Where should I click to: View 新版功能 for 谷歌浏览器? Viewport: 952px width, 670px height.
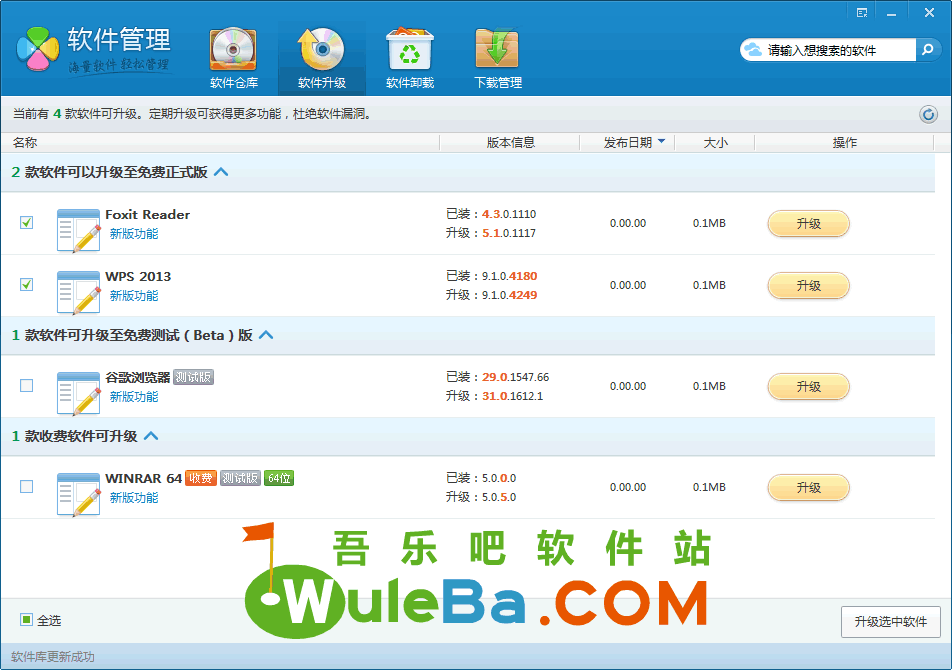click(x=134, y=396)
